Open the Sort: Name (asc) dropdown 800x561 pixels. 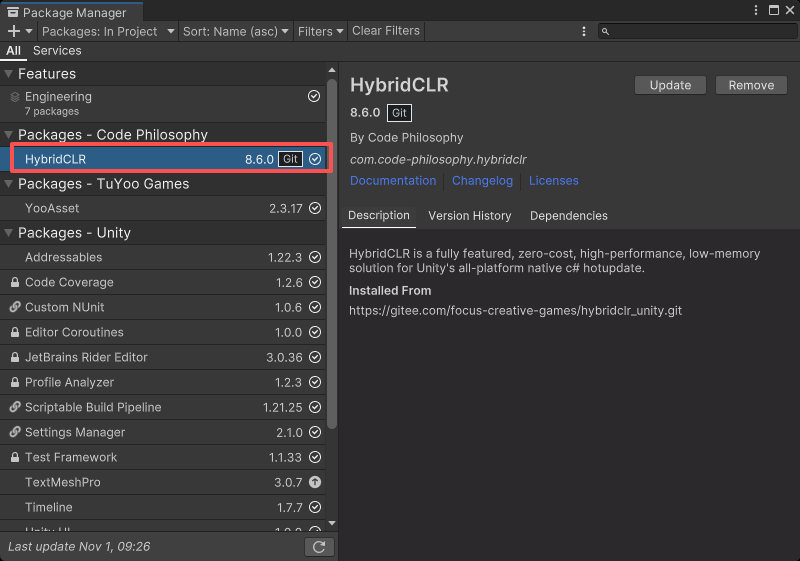tap(235, 31)
